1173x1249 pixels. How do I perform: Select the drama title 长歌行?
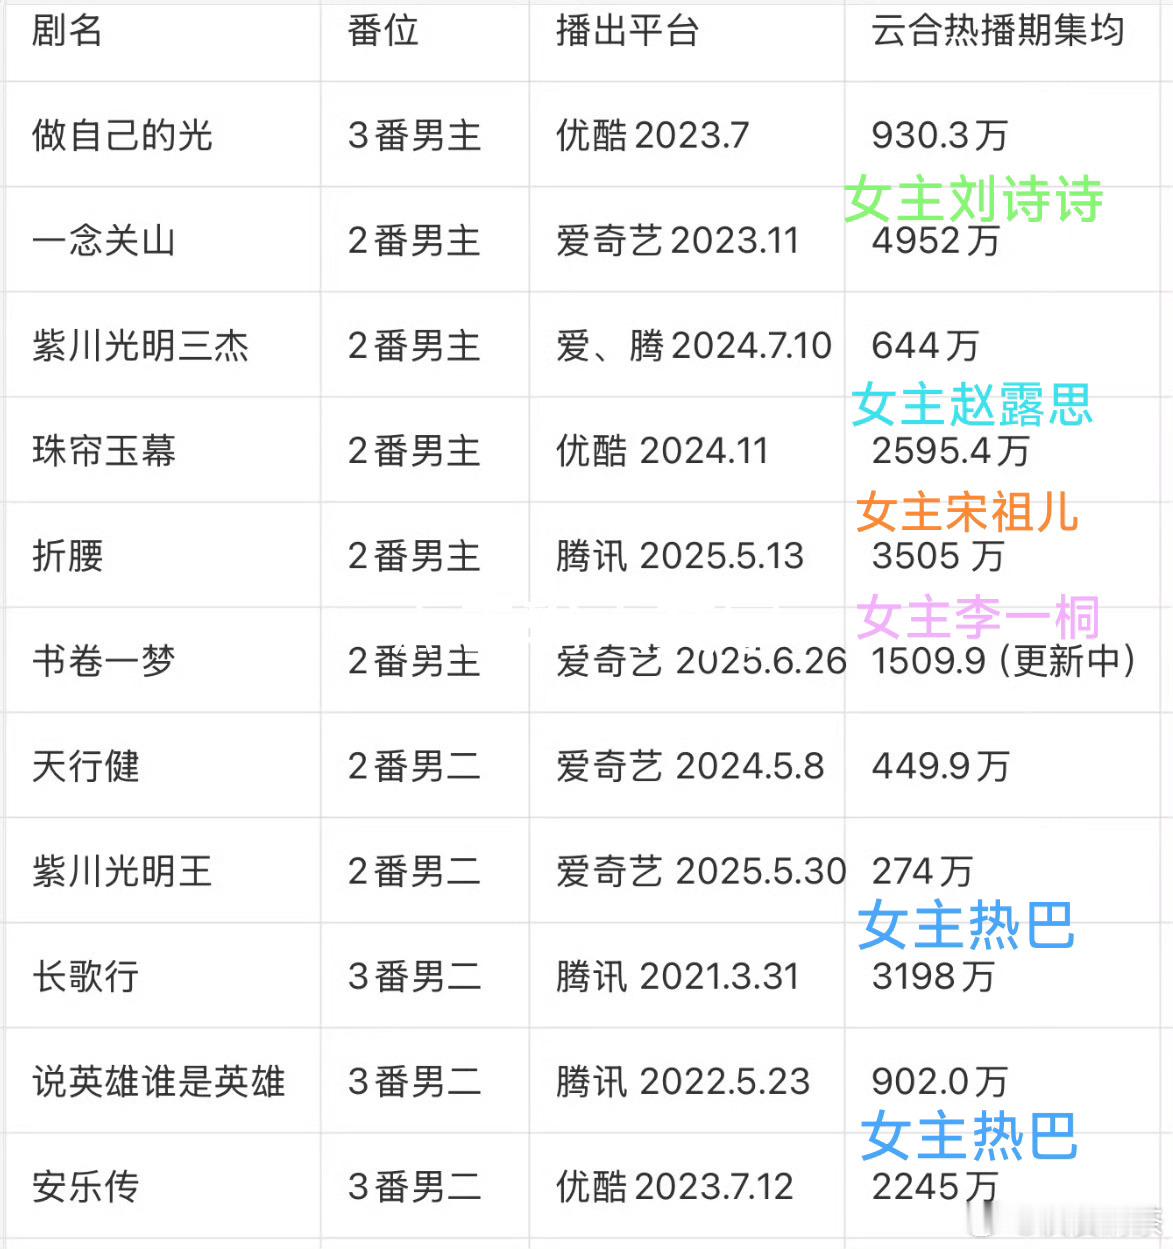(x=86, y=977)
